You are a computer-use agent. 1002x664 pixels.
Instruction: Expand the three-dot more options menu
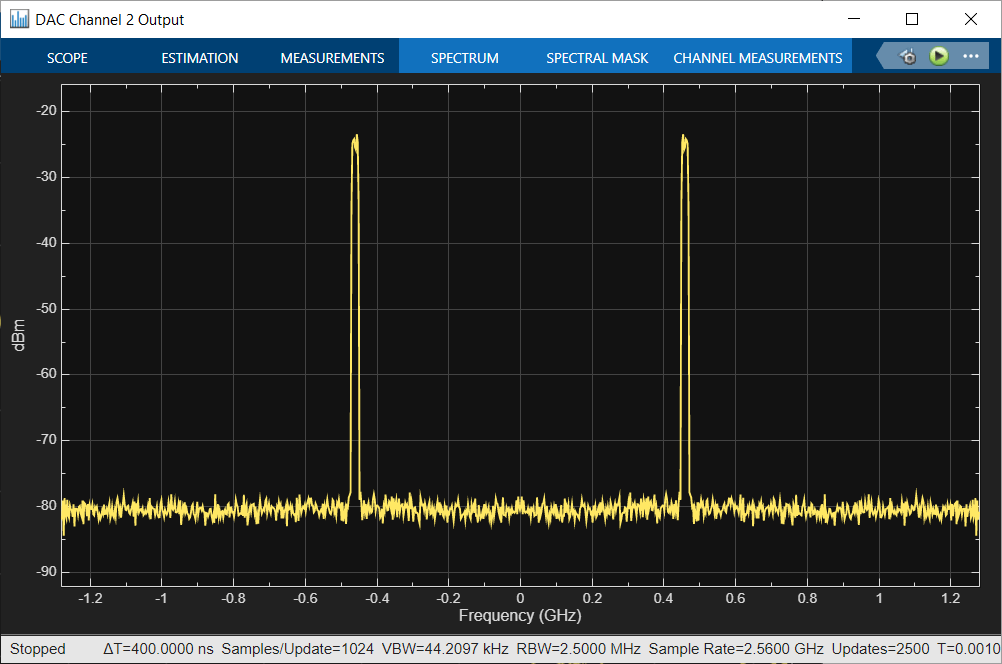click(970, 57)
